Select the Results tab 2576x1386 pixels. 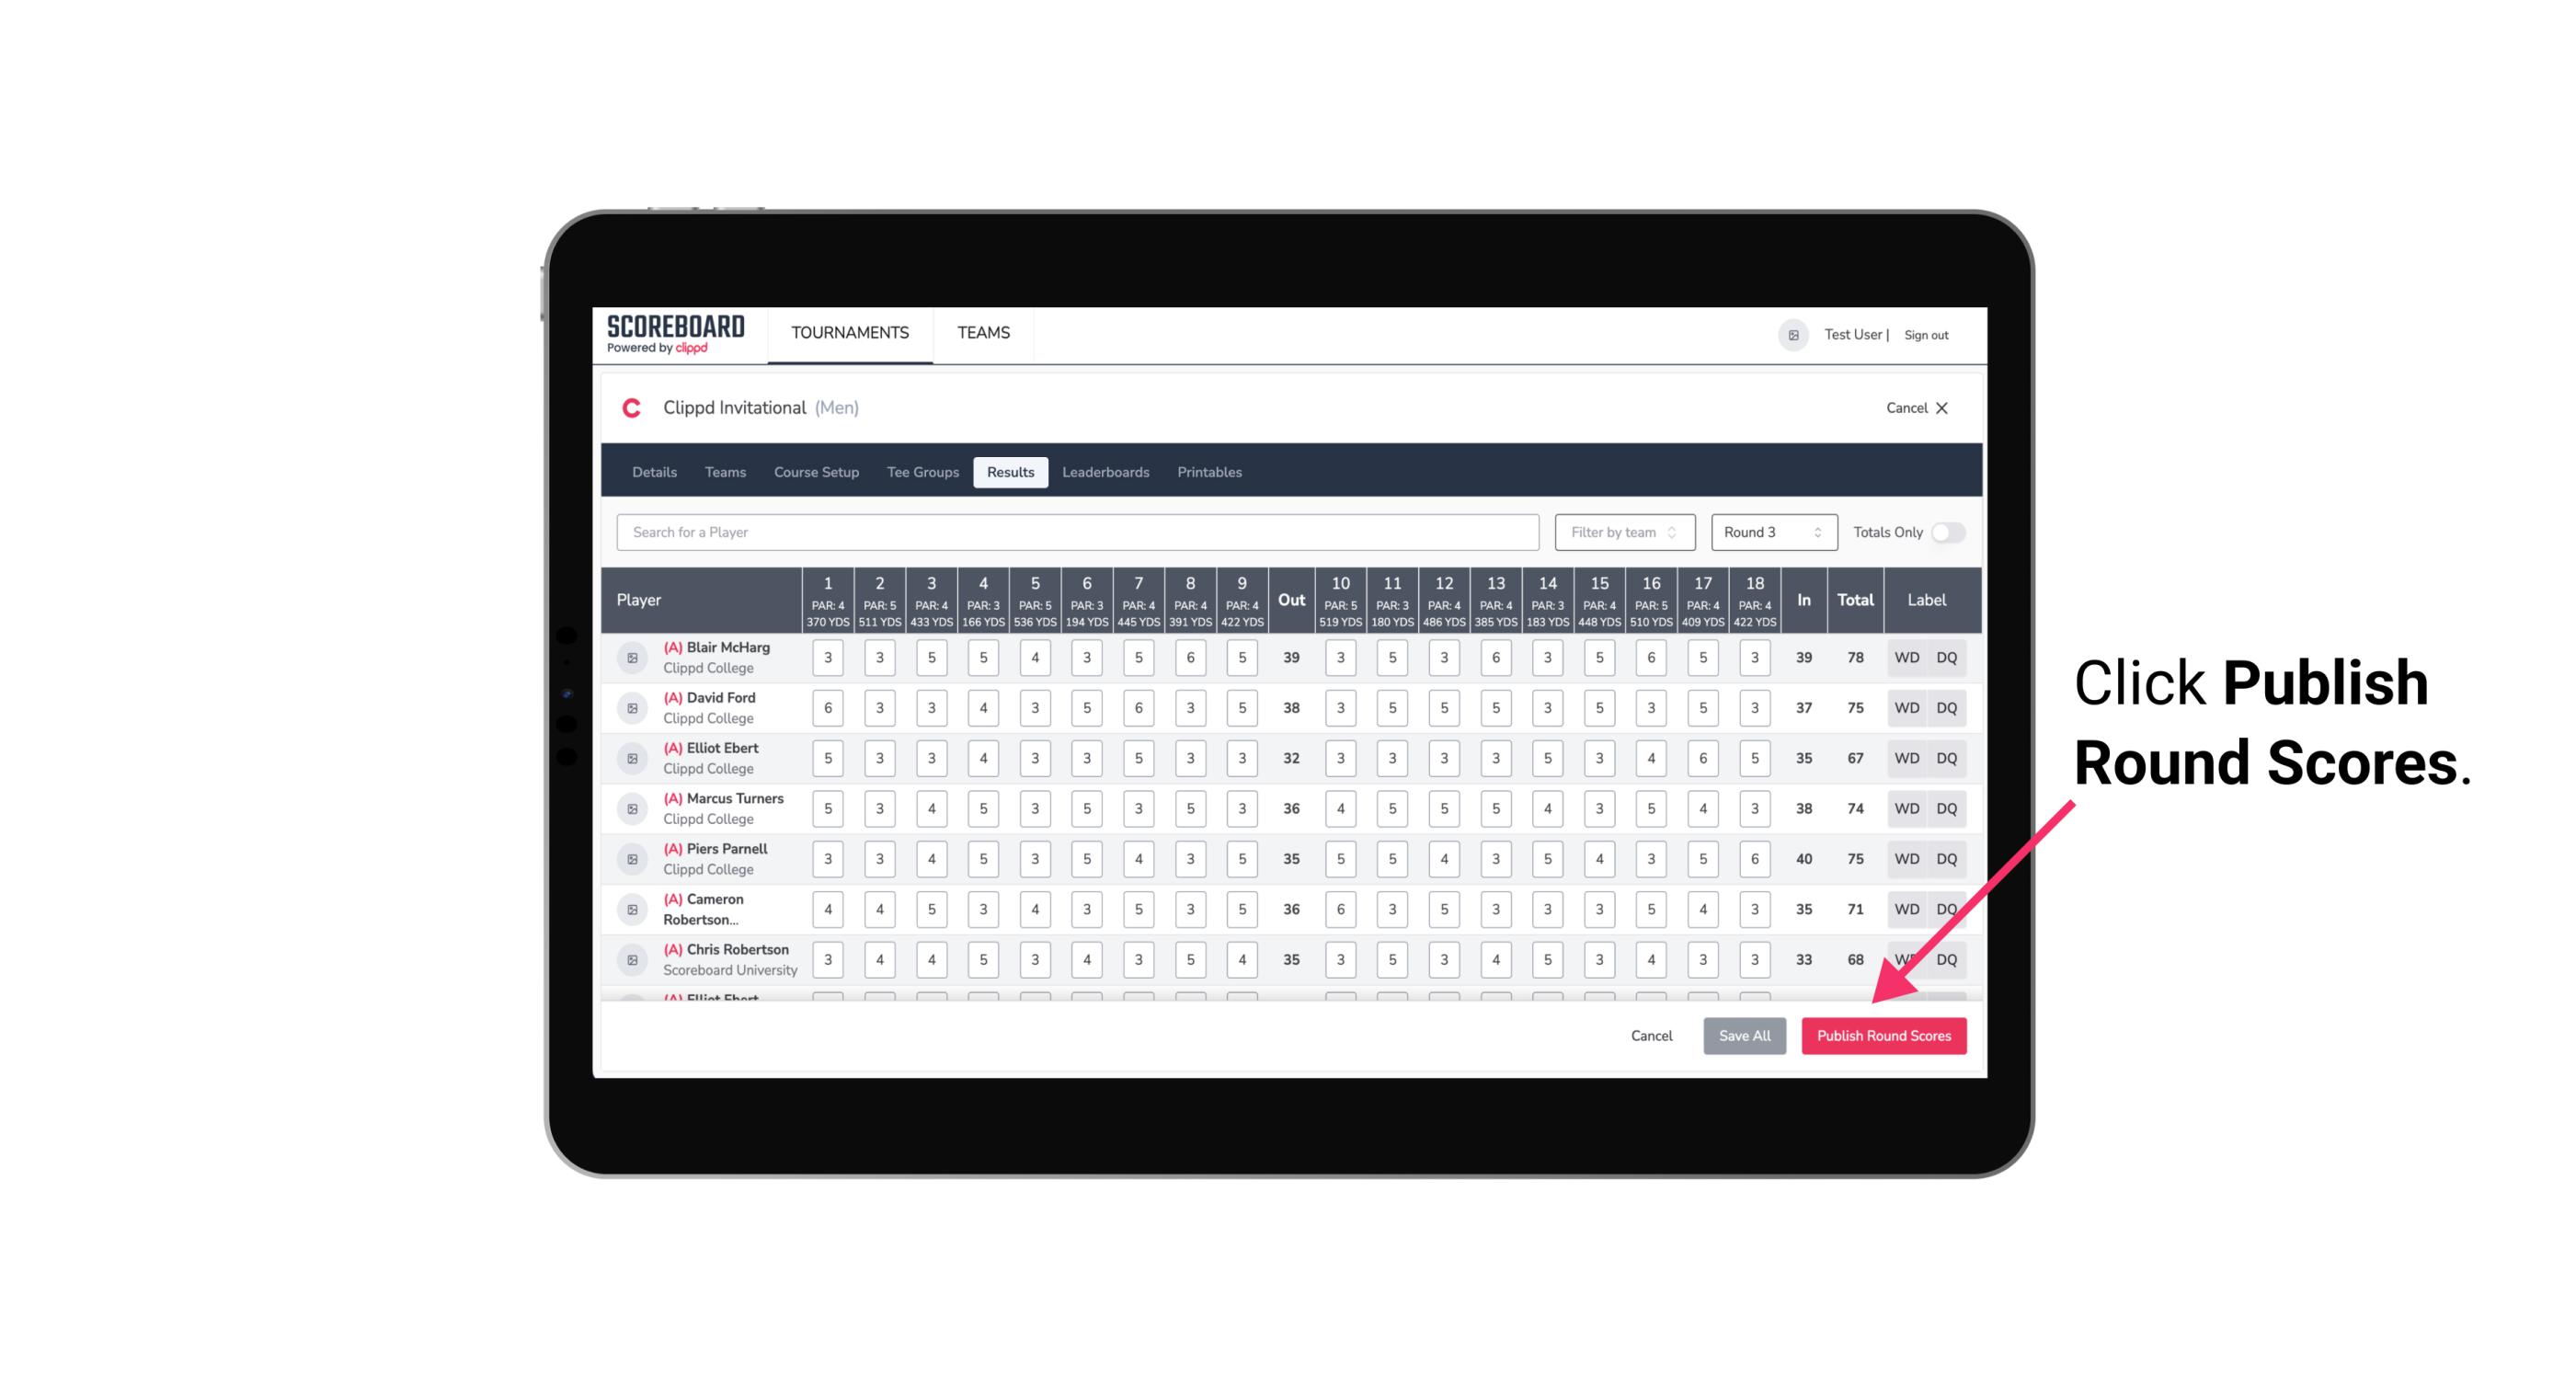(x=1012, y=473)
